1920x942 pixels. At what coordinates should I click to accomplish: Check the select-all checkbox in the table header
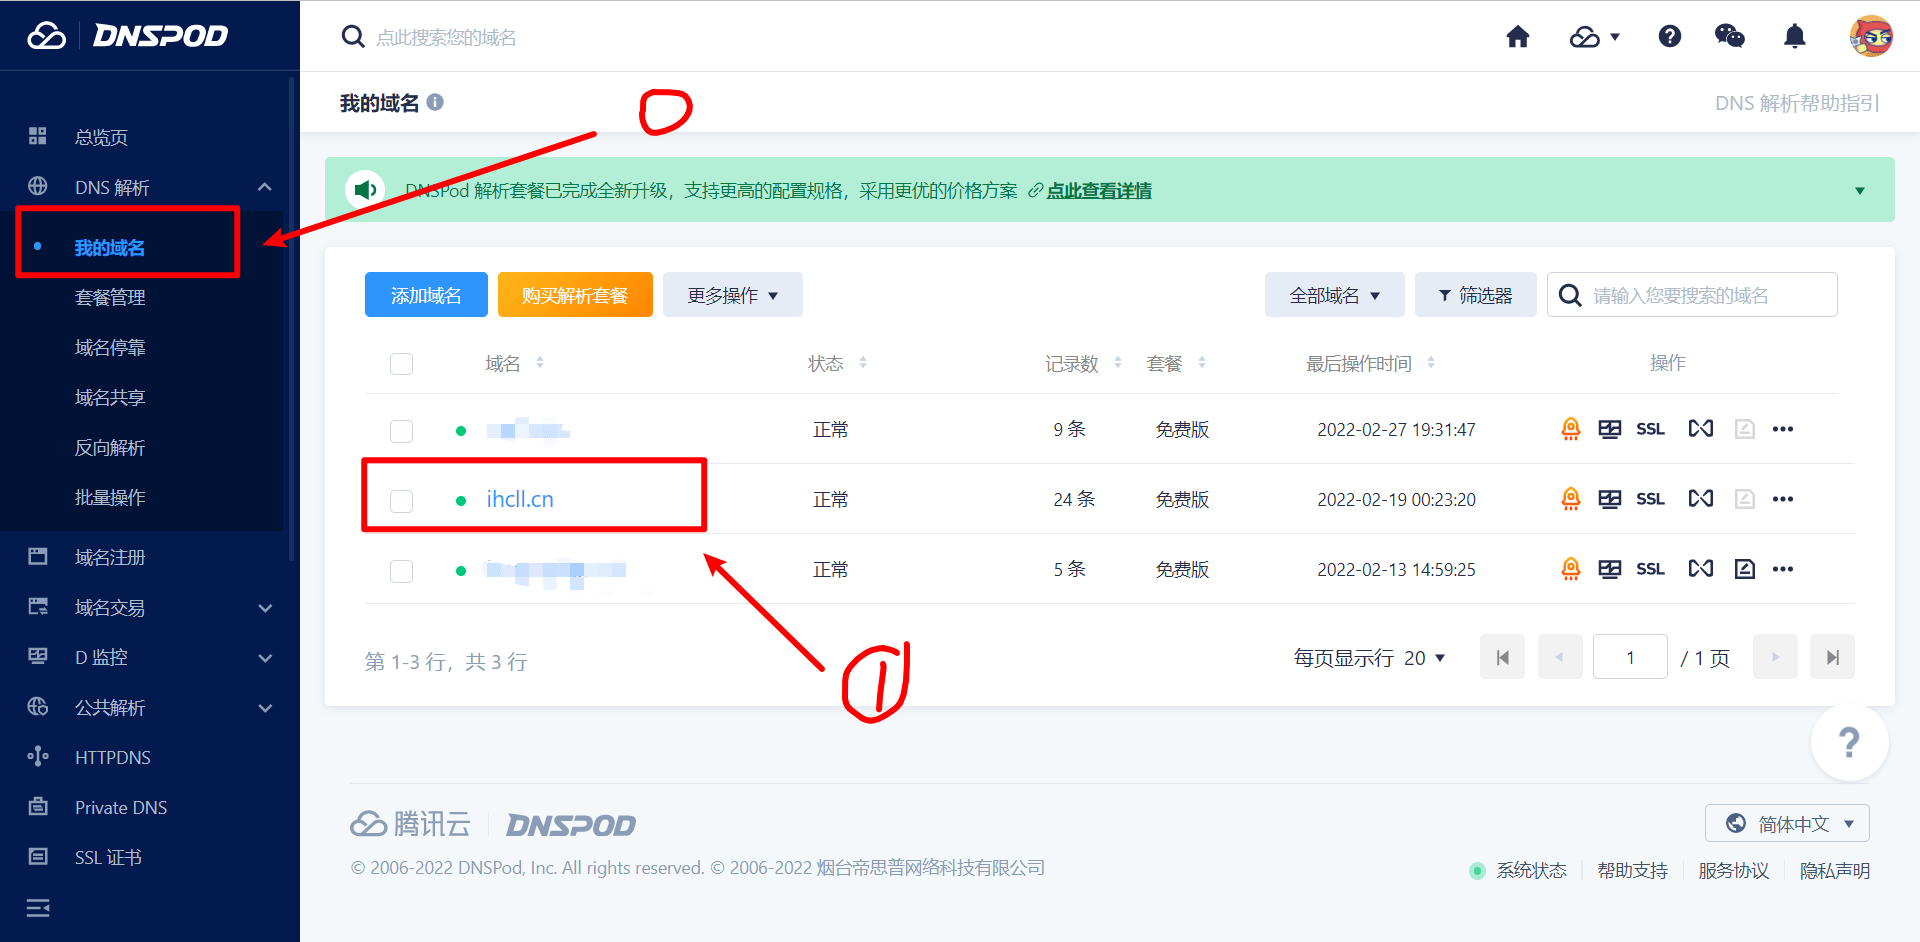click(401, 363)
